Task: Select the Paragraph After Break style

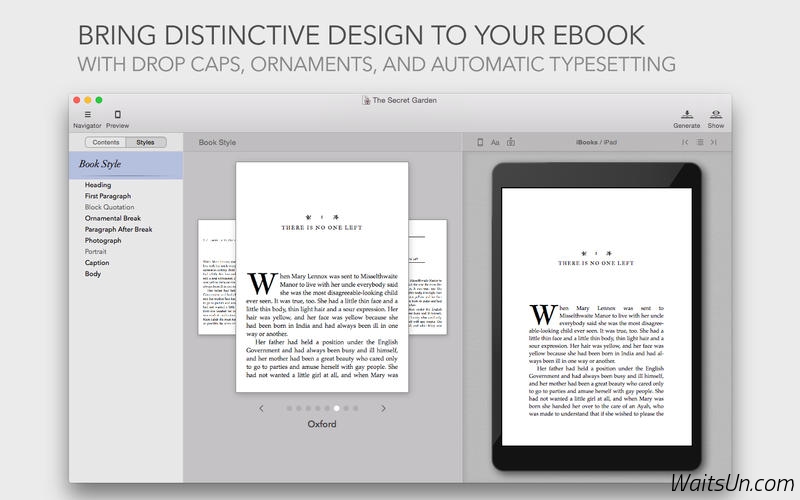Action: pos(118,230)
